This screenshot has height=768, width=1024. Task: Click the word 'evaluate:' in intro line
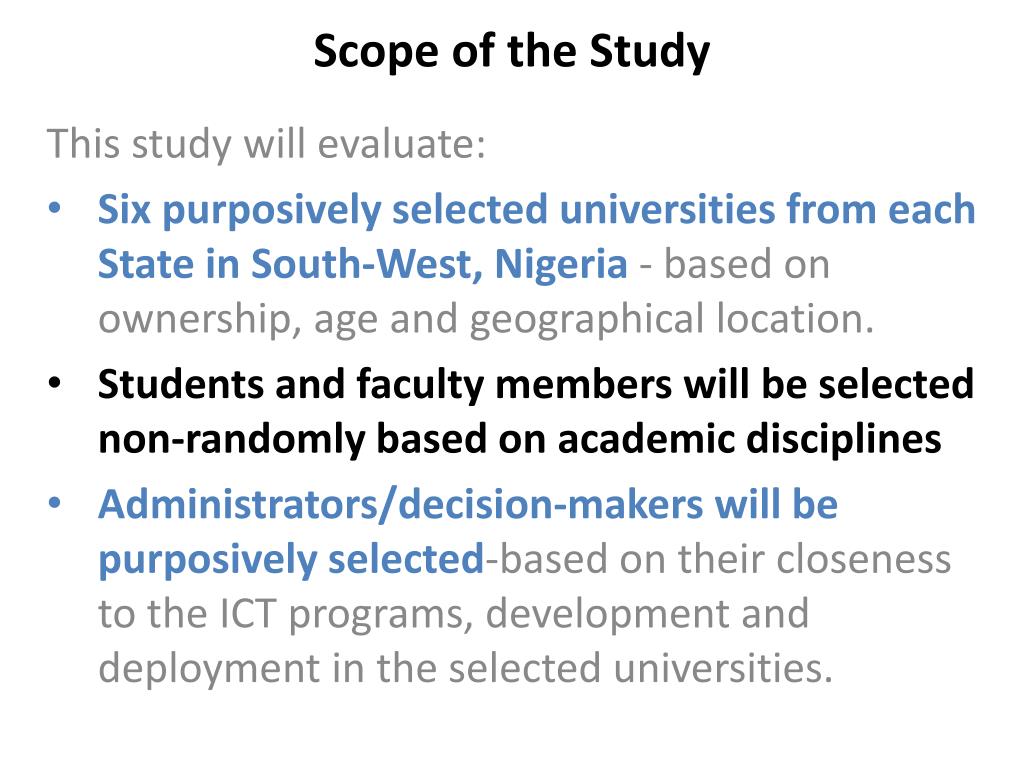(402, 144)
